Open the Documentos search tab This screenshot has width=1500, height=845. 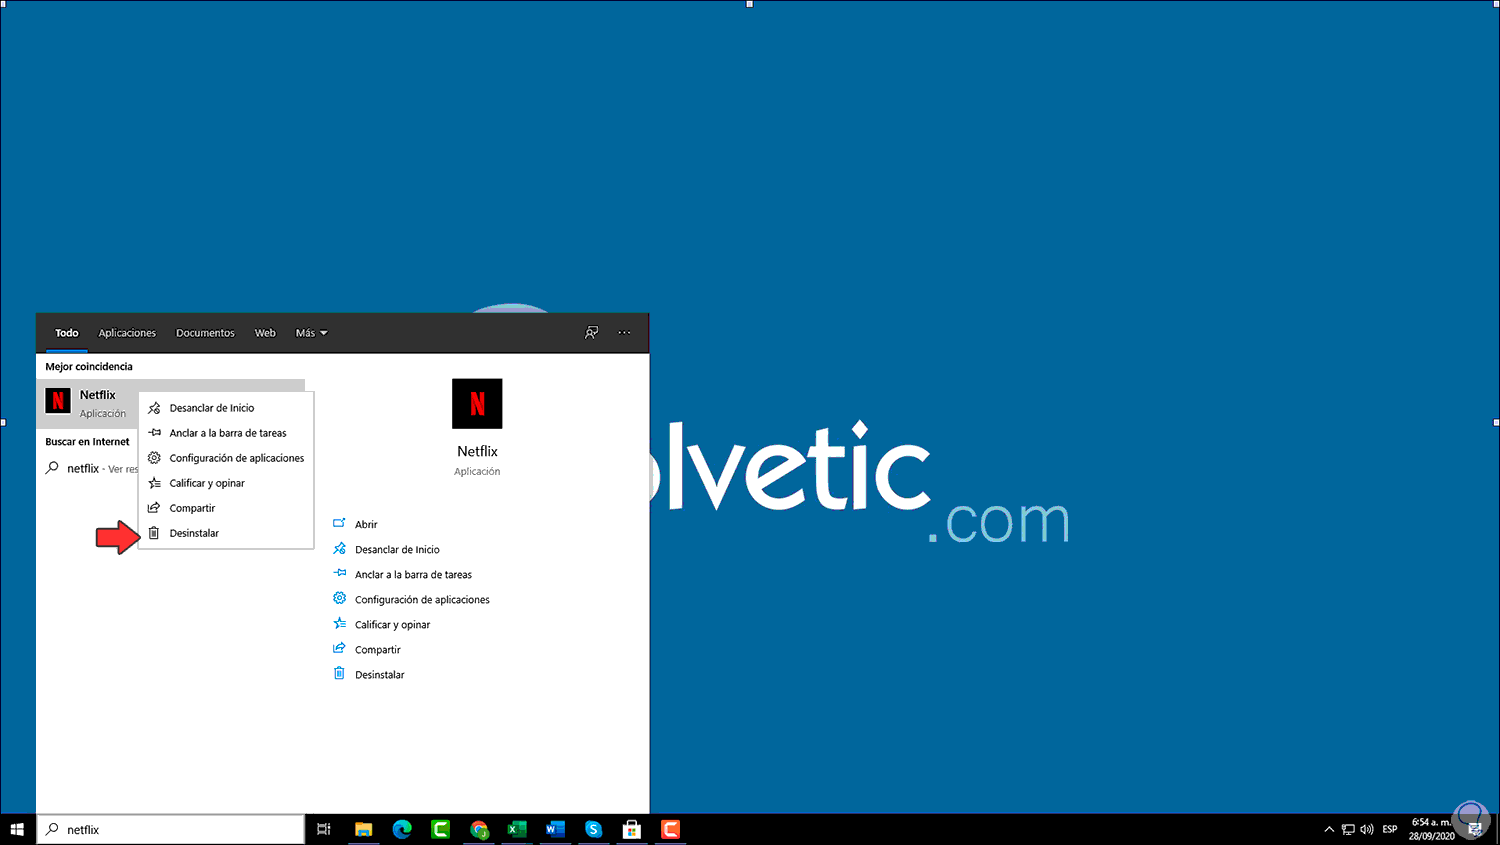(205, 333)
